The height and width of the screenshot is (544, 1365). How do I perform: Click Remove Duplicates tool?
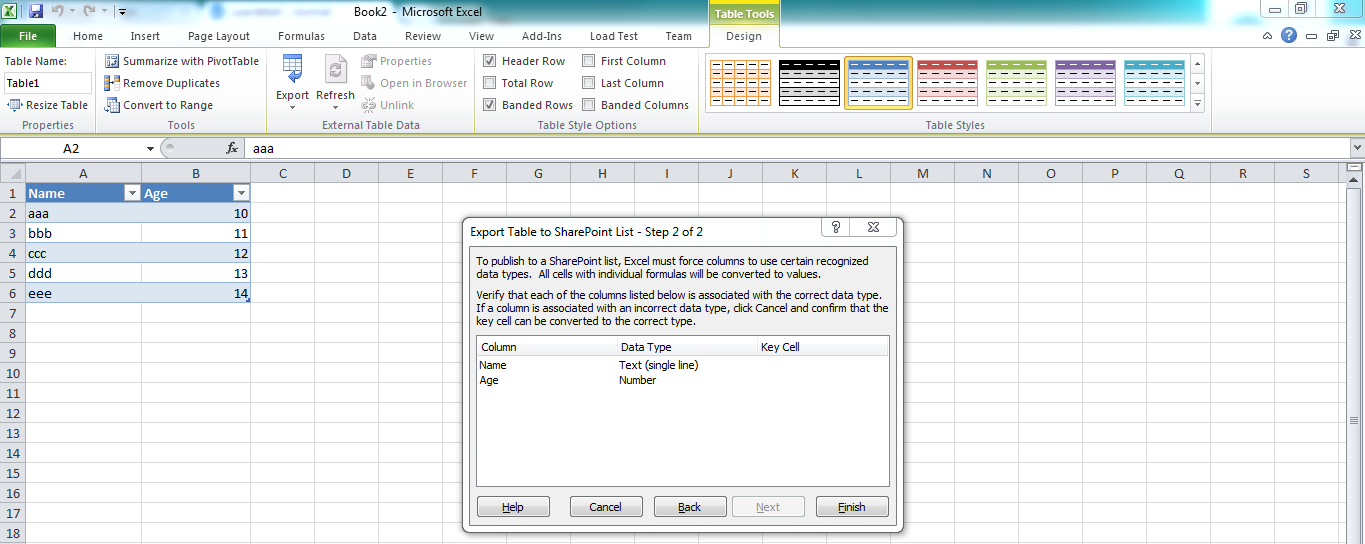(x=163, y=83)
